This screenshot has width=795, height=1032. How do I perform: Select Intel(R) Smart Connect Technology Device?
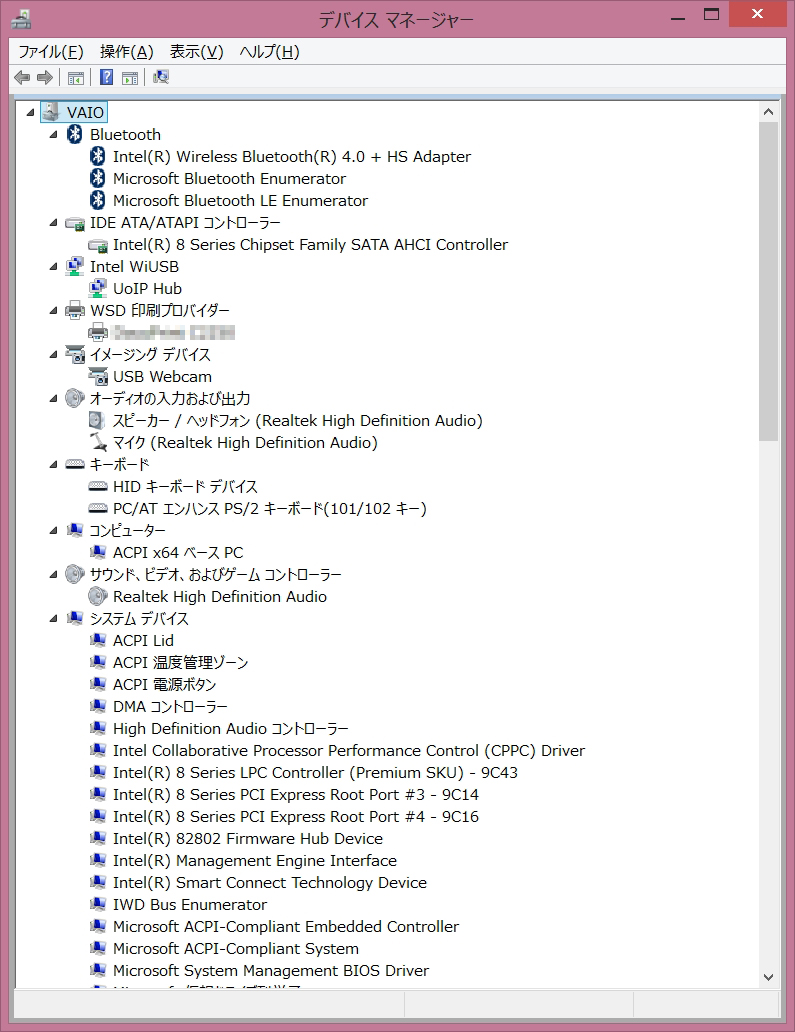(270, 882)
